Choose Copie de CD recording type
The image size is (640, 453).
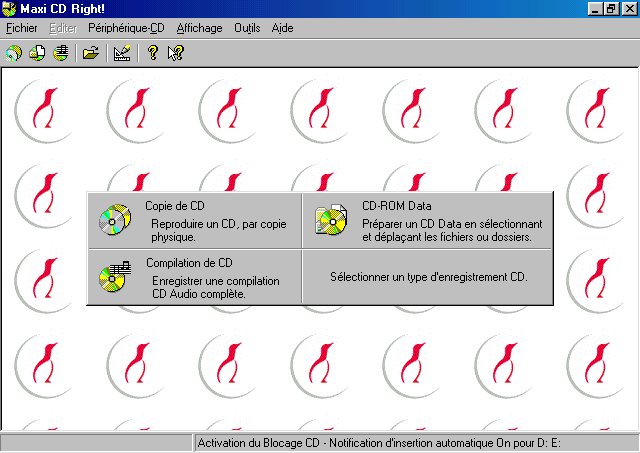[195, 221]
